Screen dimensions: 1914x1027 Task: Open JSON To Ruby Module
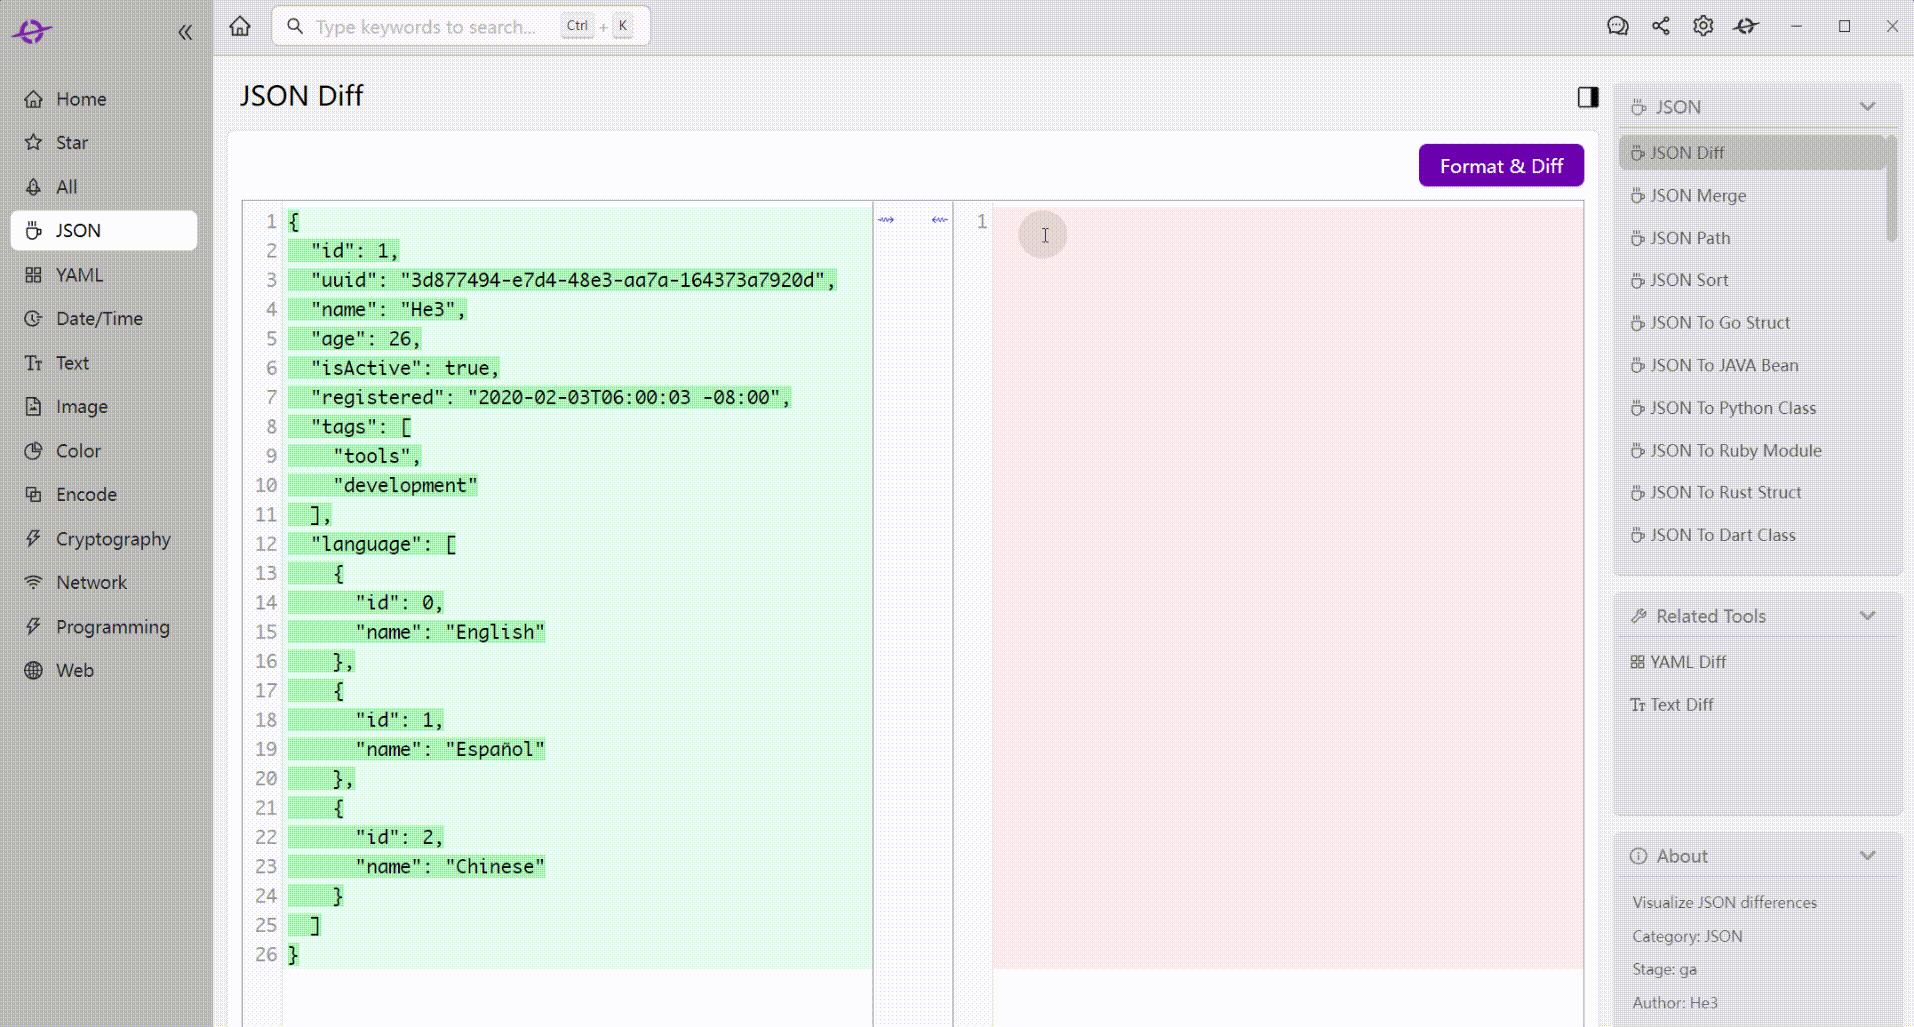tap(1752, 450)
